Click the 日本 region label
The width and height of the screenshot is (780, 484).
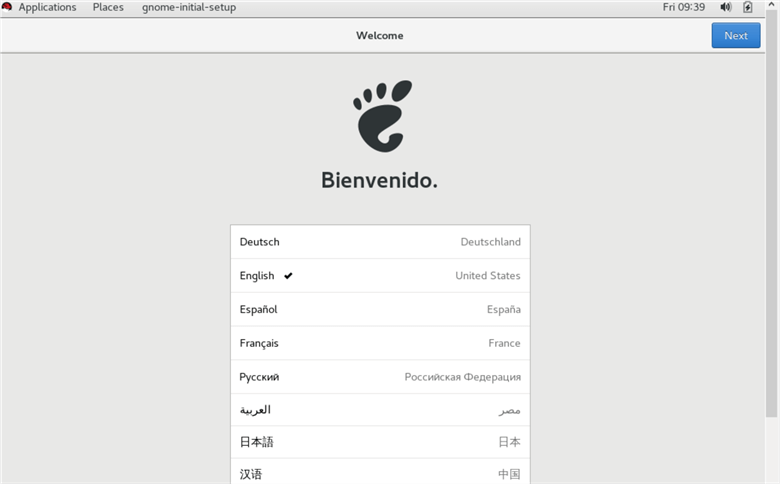click(x=509, y=442)
